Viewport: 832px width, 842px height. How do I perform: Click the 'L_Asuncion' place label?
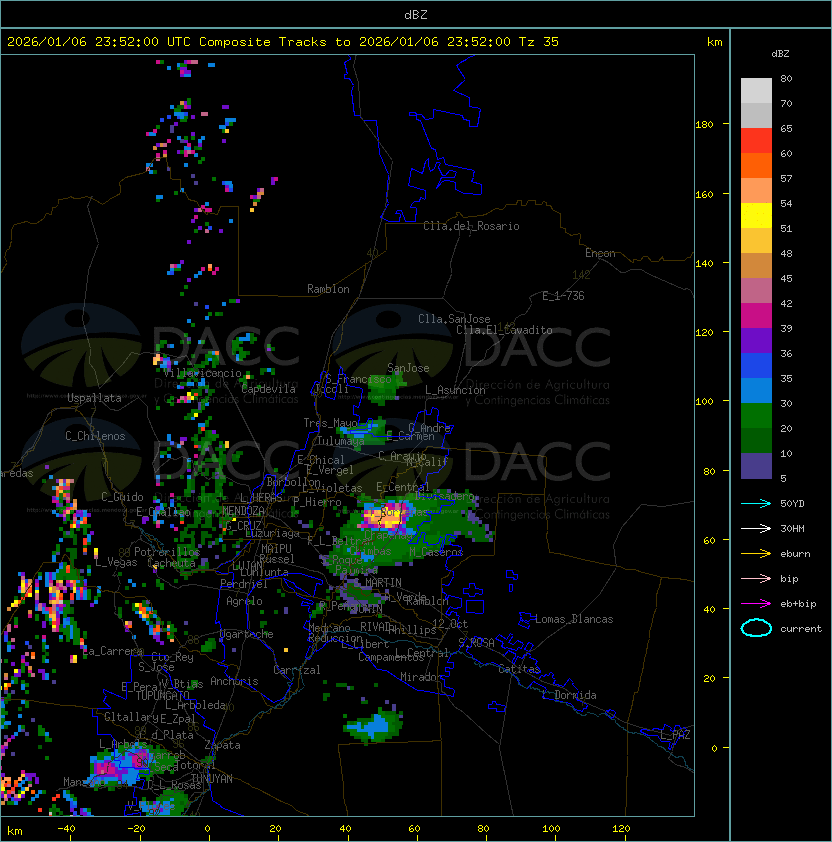(455, 390)
